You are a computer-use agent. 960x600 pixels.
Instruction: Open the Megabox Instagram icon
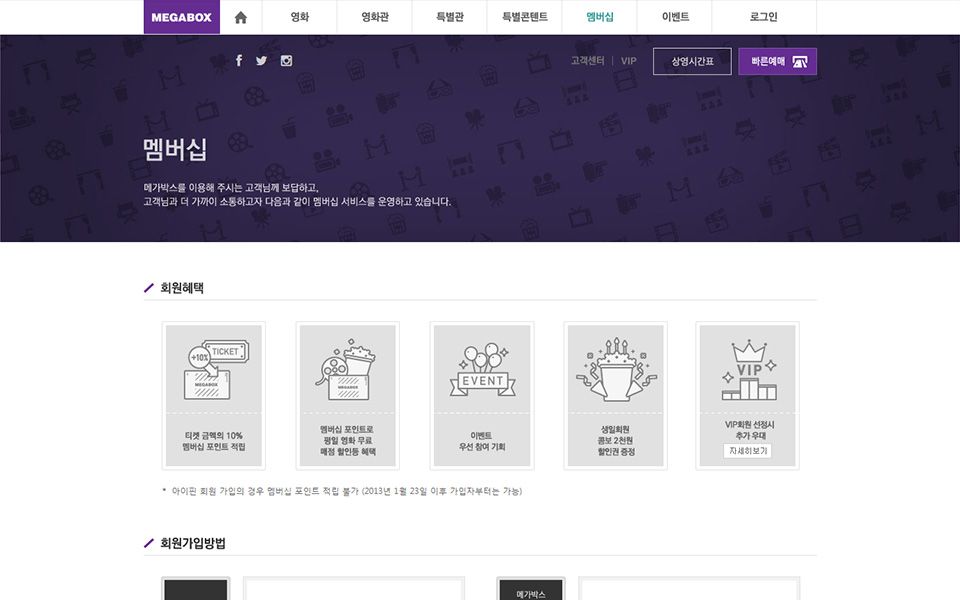point(286,61)
